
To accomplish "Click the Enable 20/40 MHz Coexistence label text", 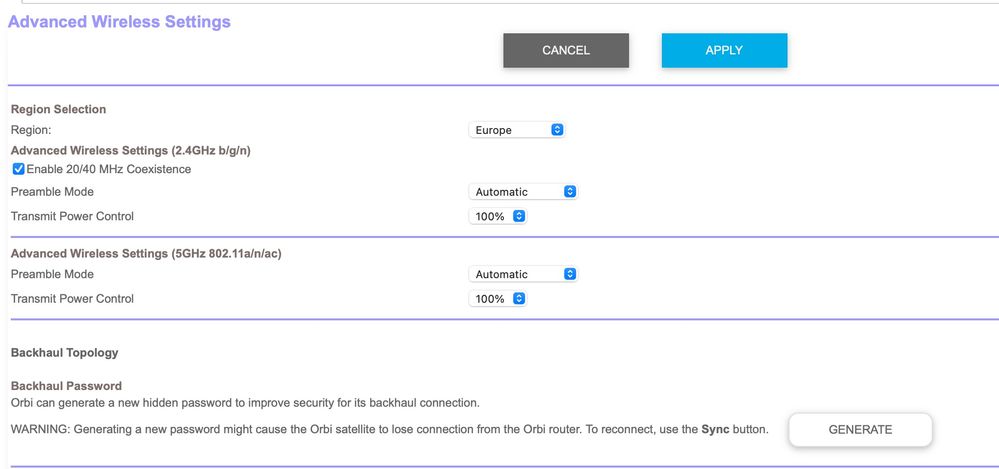I will pyautogui.click(x=108, y=169).
